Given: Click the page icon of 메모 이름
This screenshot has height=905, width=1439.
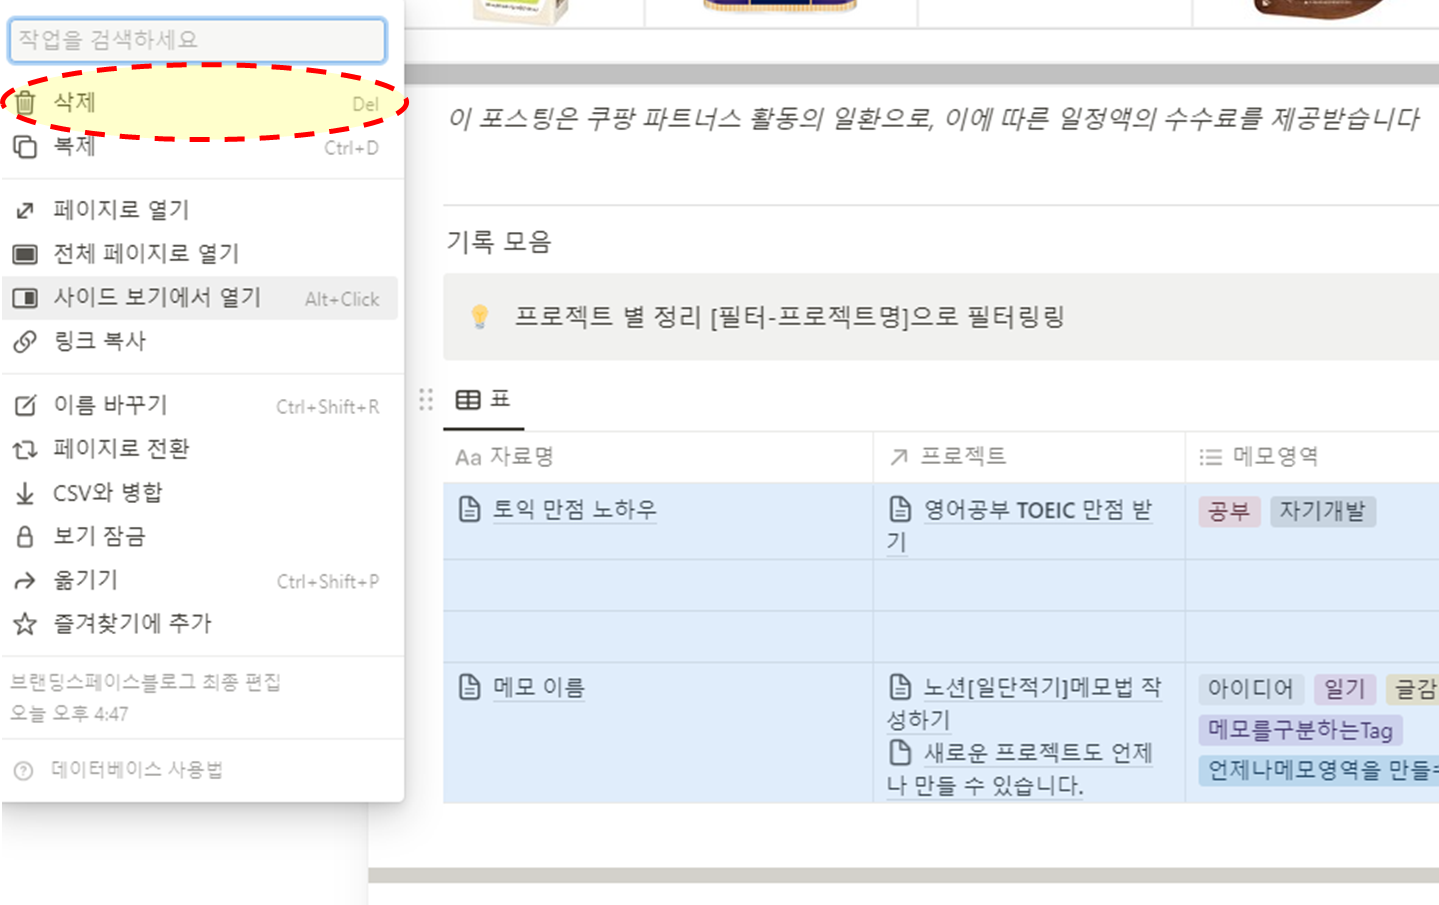Looking at the screenshot, I should point(469,687).
